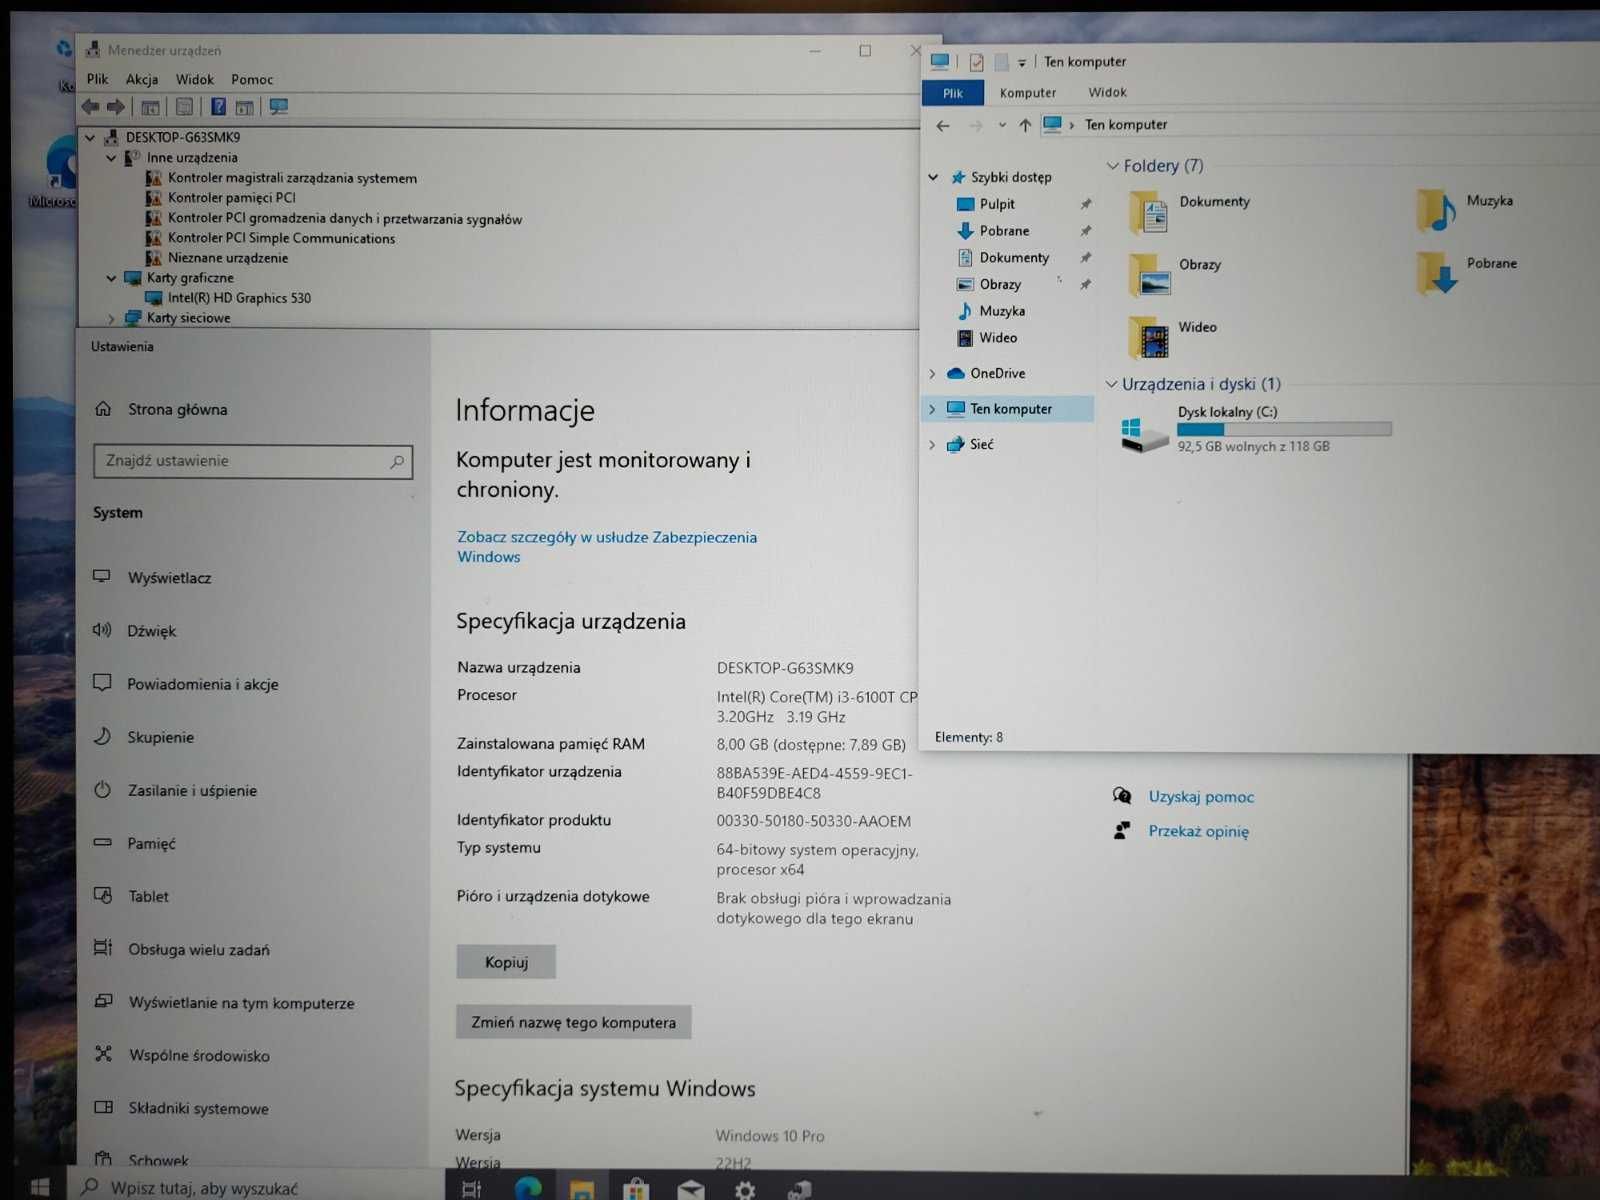Open the Komputer ribbon tab

click(1028, 93)
